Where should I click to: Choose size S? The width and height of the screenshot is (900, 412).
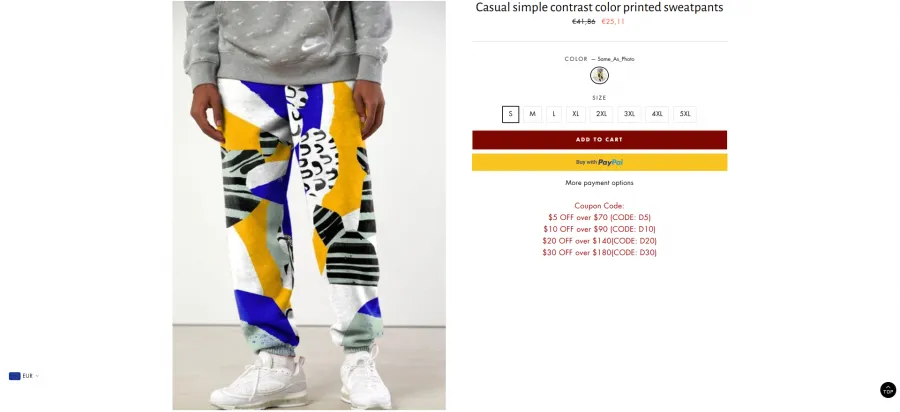510,114
